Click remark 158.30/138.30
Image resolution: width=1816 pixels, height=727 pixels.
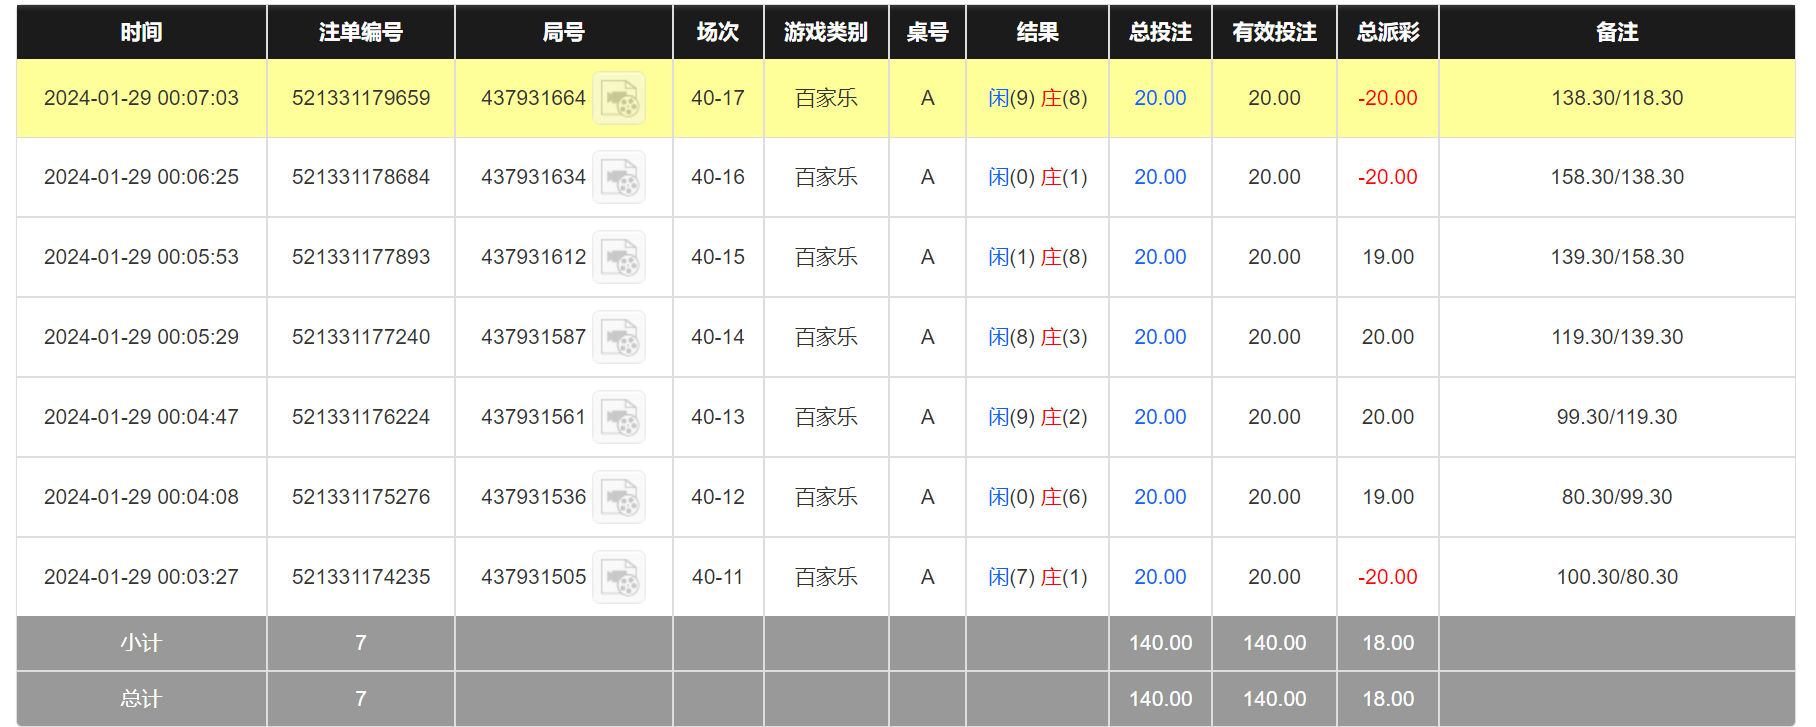[1617, 177]
